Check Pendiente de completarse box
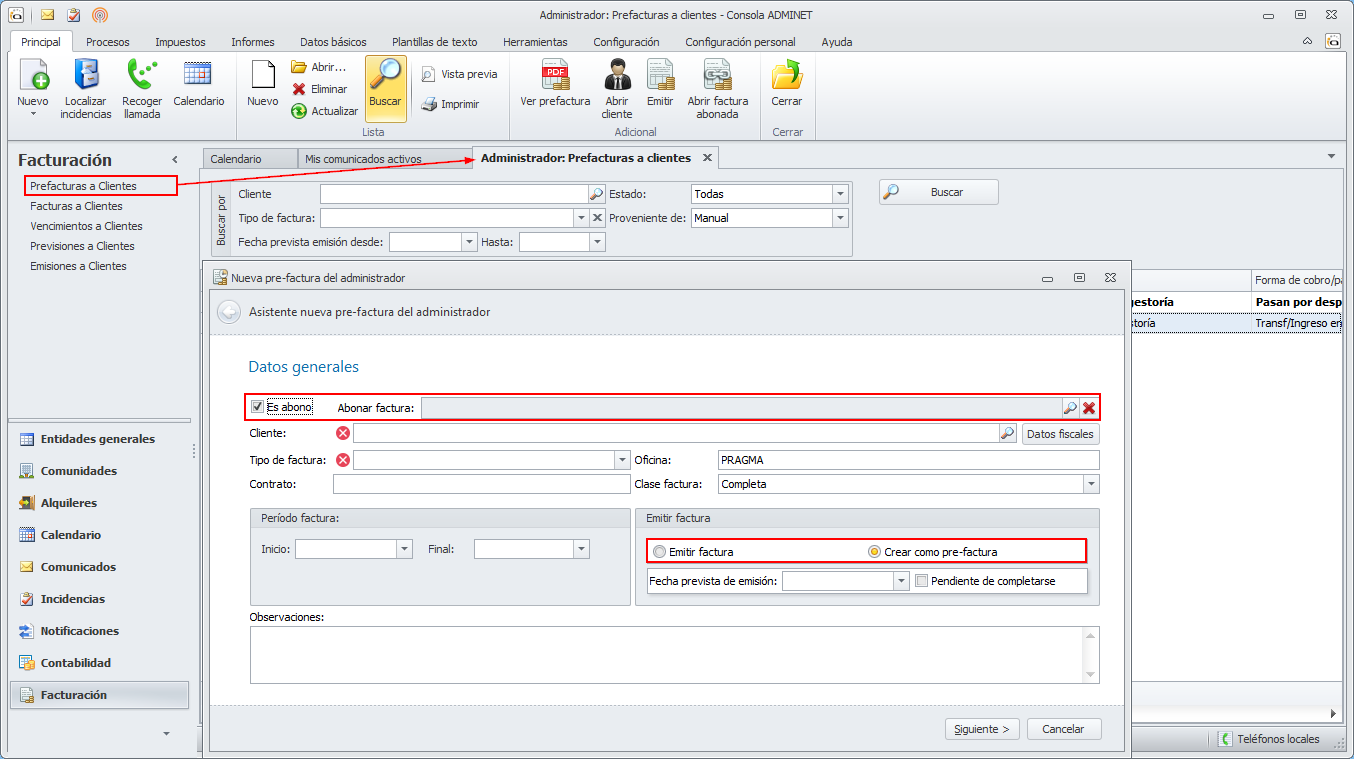The height and width of the screenshot is (759, 1354). [x=922, y=580]
